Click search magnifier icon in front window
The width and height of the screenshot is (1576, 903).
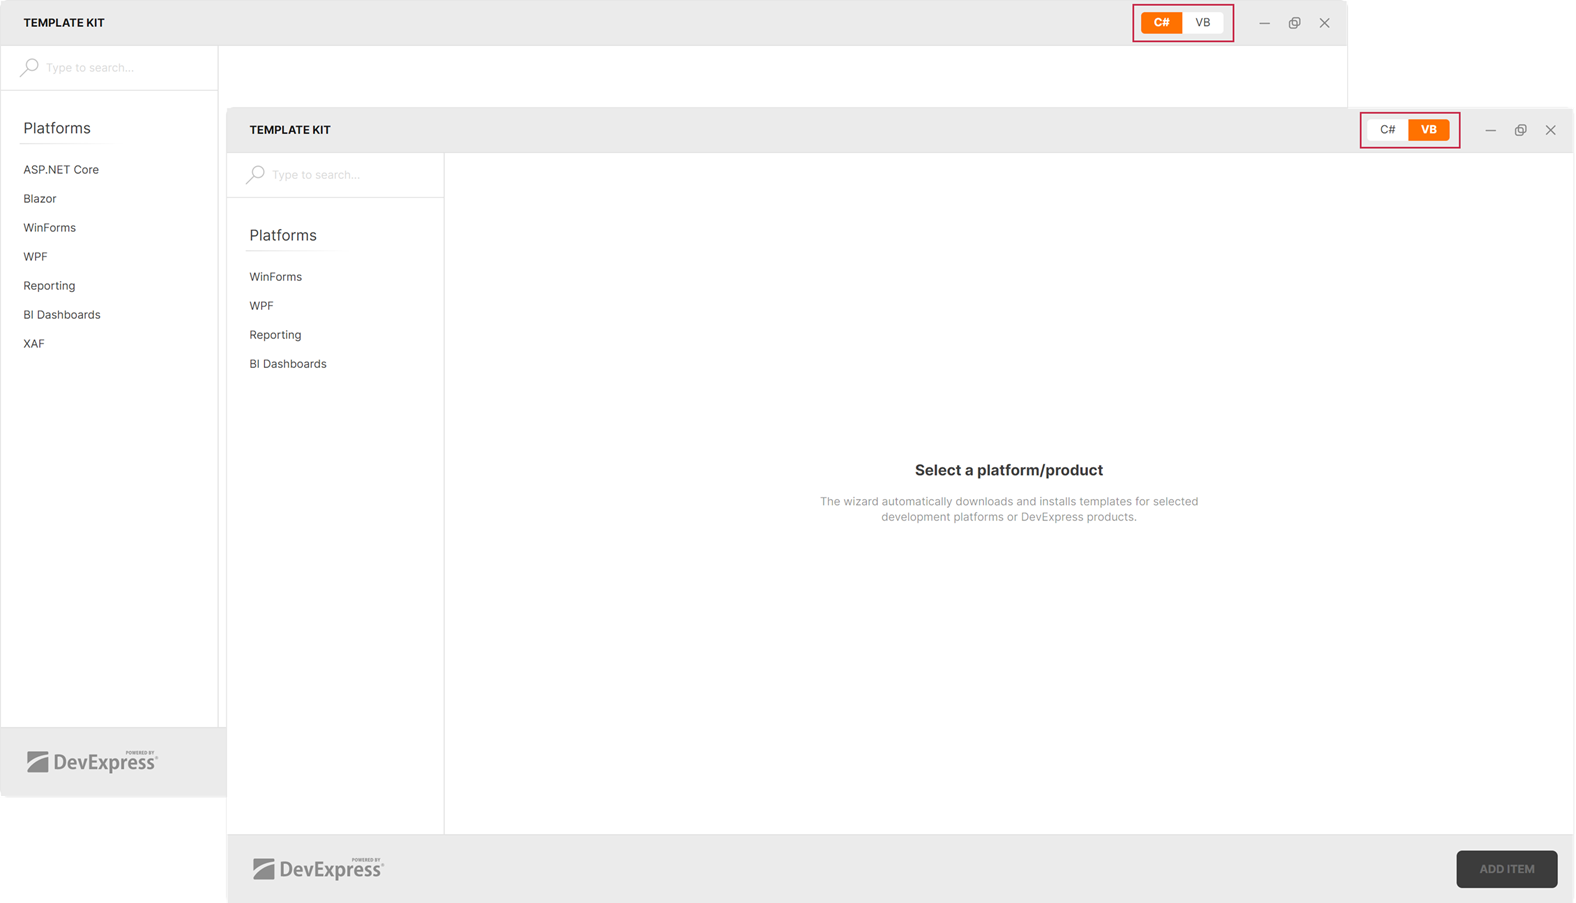(256, 174)
